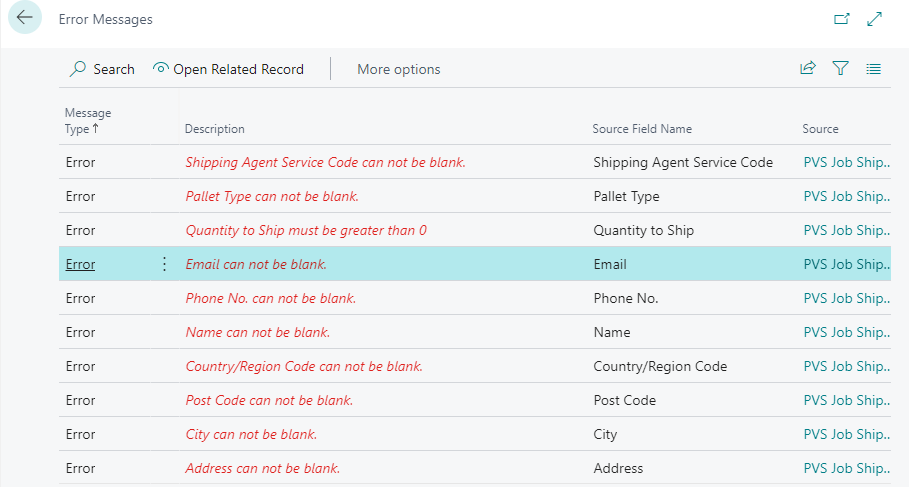The height and width of the screenshot is (487, 909).
Task: Click the Share icon in the toolbar
Action: click(808, 68)
